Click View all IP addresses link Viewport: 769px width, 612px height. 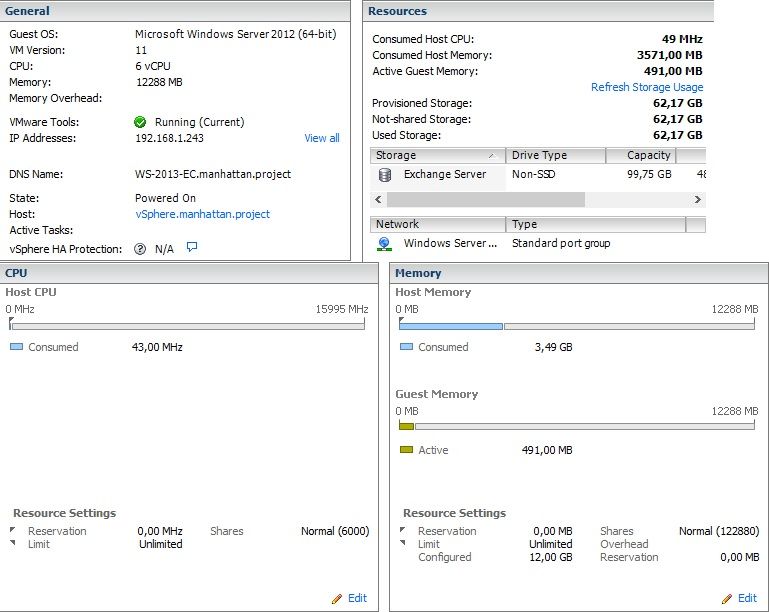pyautogui.click(x=322, y=138)
